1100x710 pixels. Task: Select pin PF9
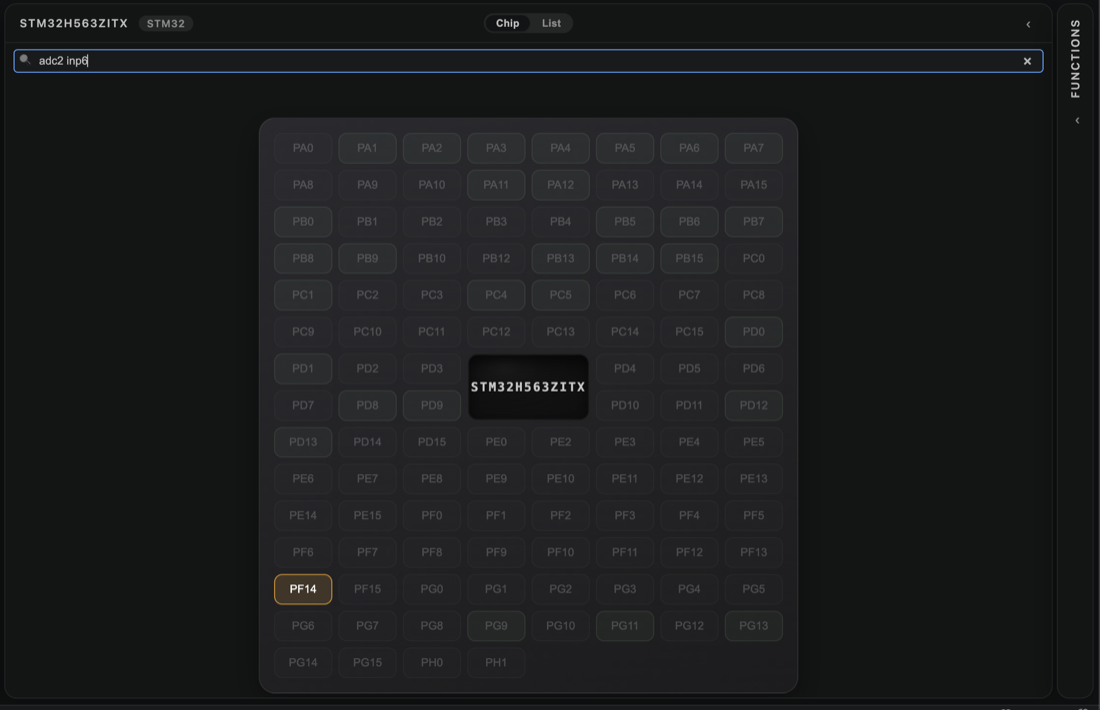[496, 552]
